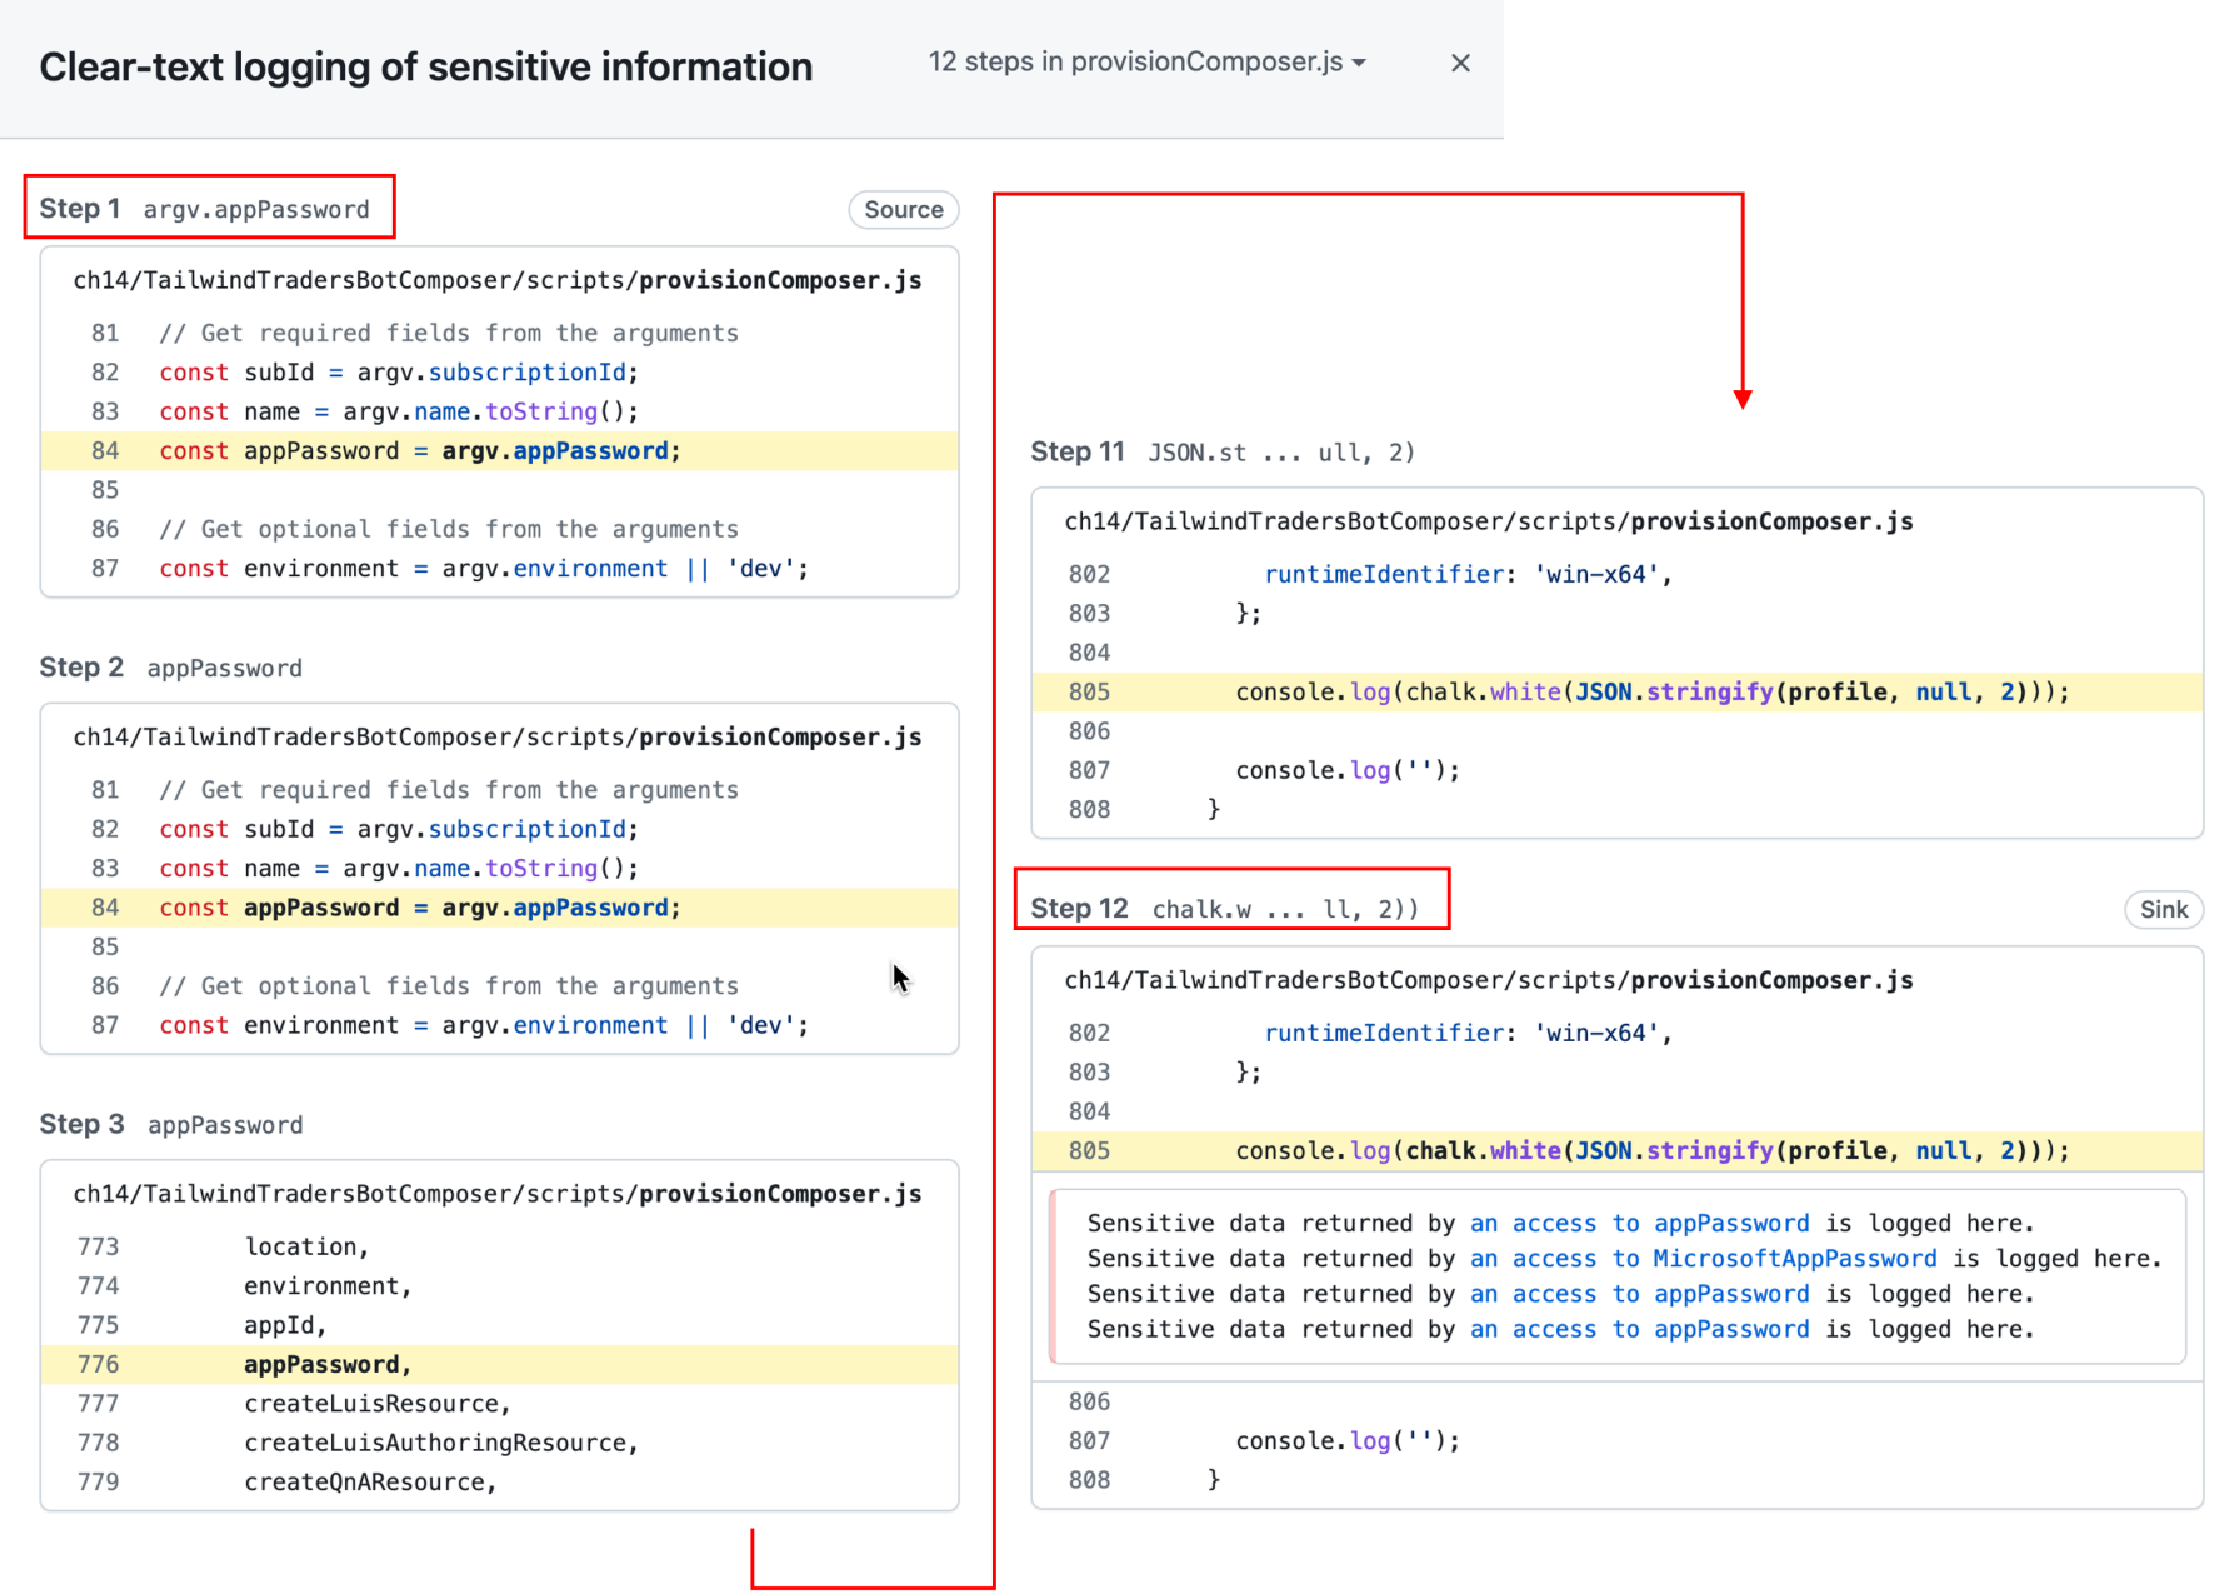Select the Step 2 appPassword heading
The width and height of the screenshot is (2236, 1591).
[171, 667]
